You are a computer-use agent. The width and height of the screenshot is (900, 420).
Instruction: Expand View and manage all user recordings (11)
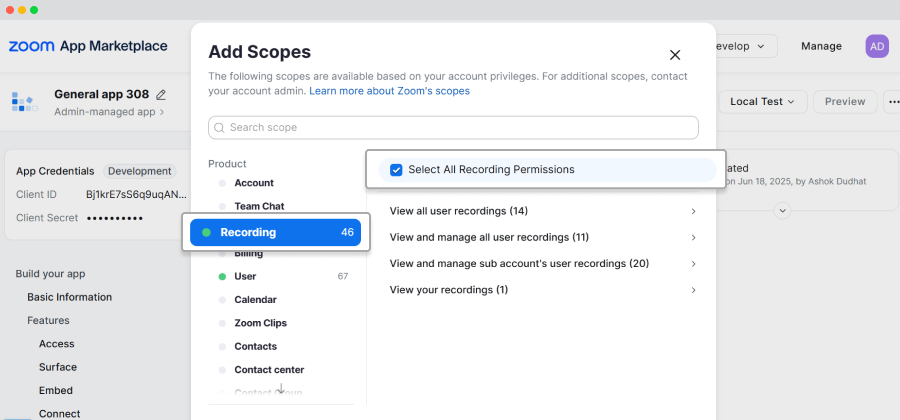tap(541, 238)
